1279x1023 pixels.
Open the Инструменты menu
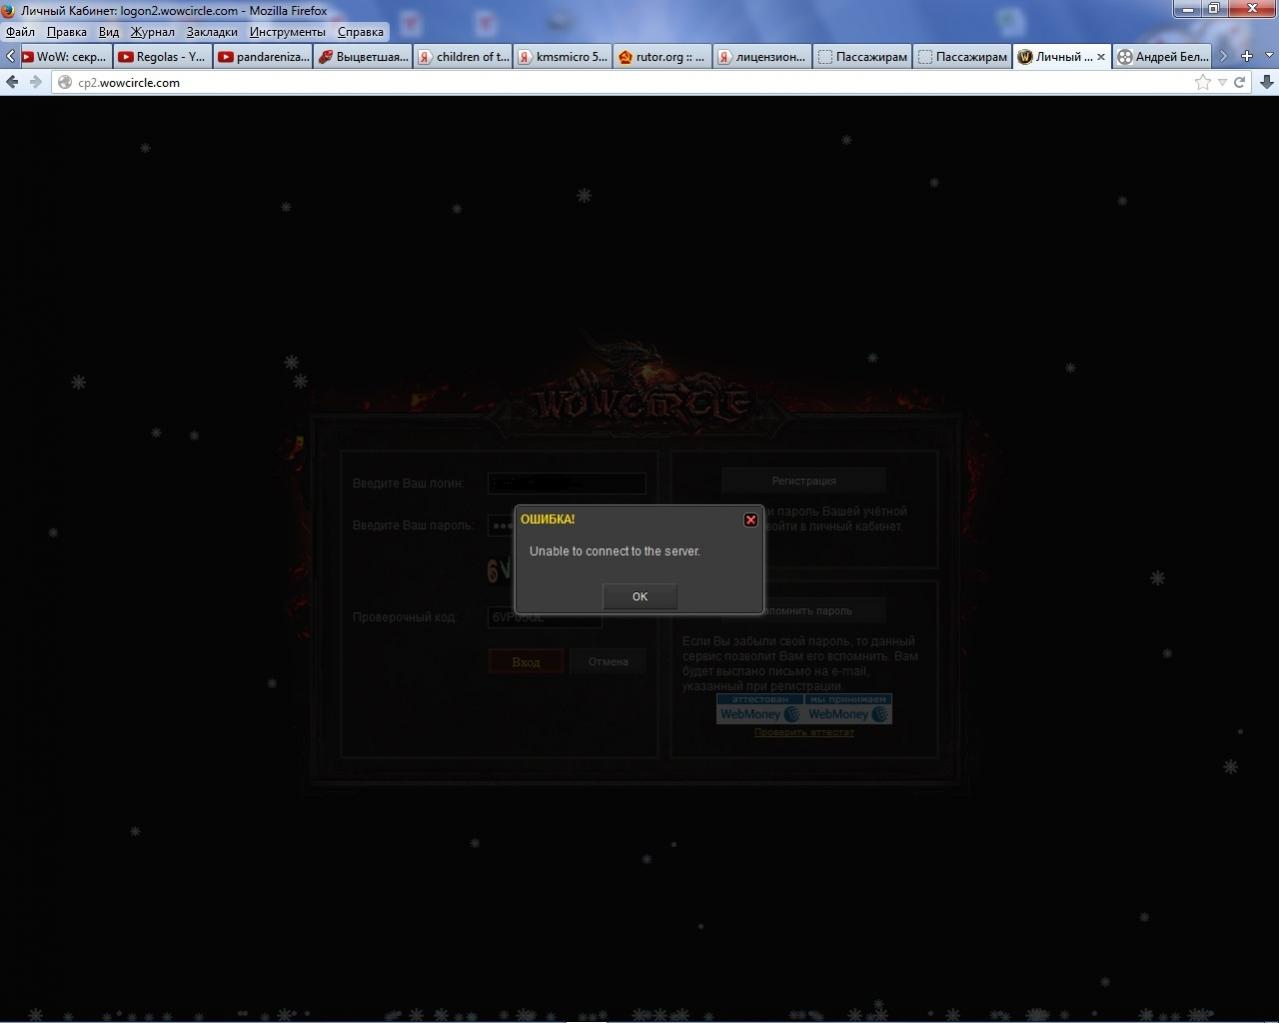[x=287, y=31]
